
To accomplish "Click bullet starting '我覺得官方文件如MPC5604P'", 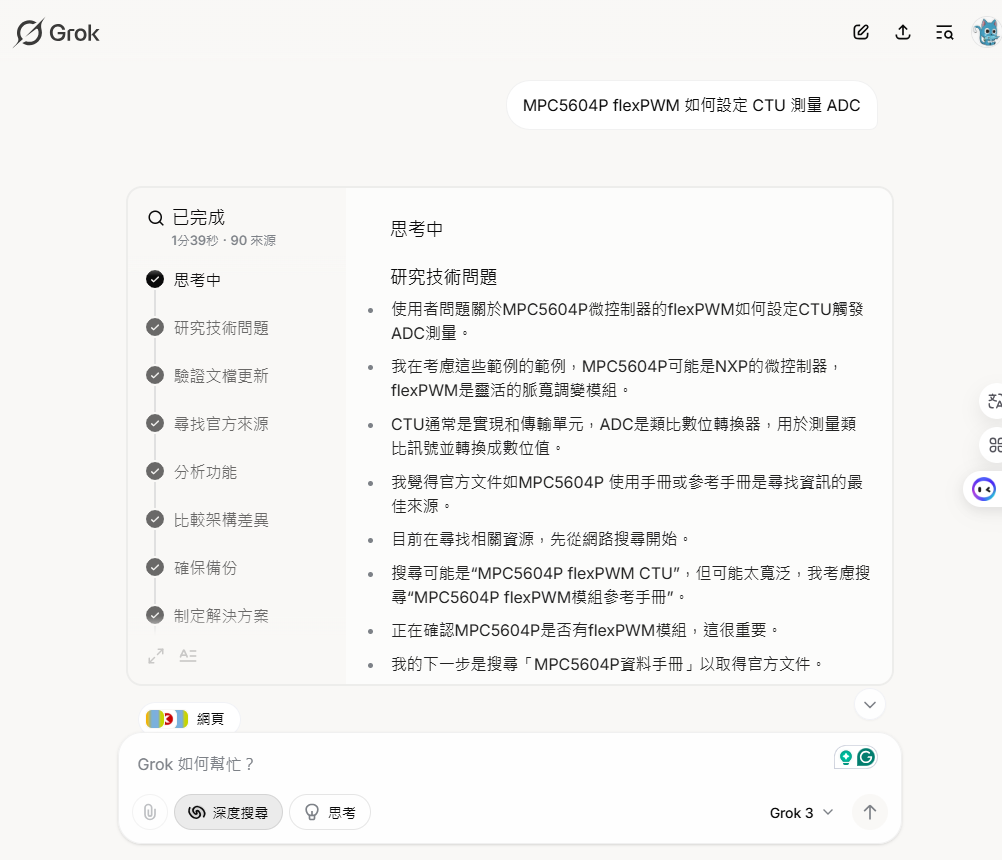I will click(x=627, y=494).
